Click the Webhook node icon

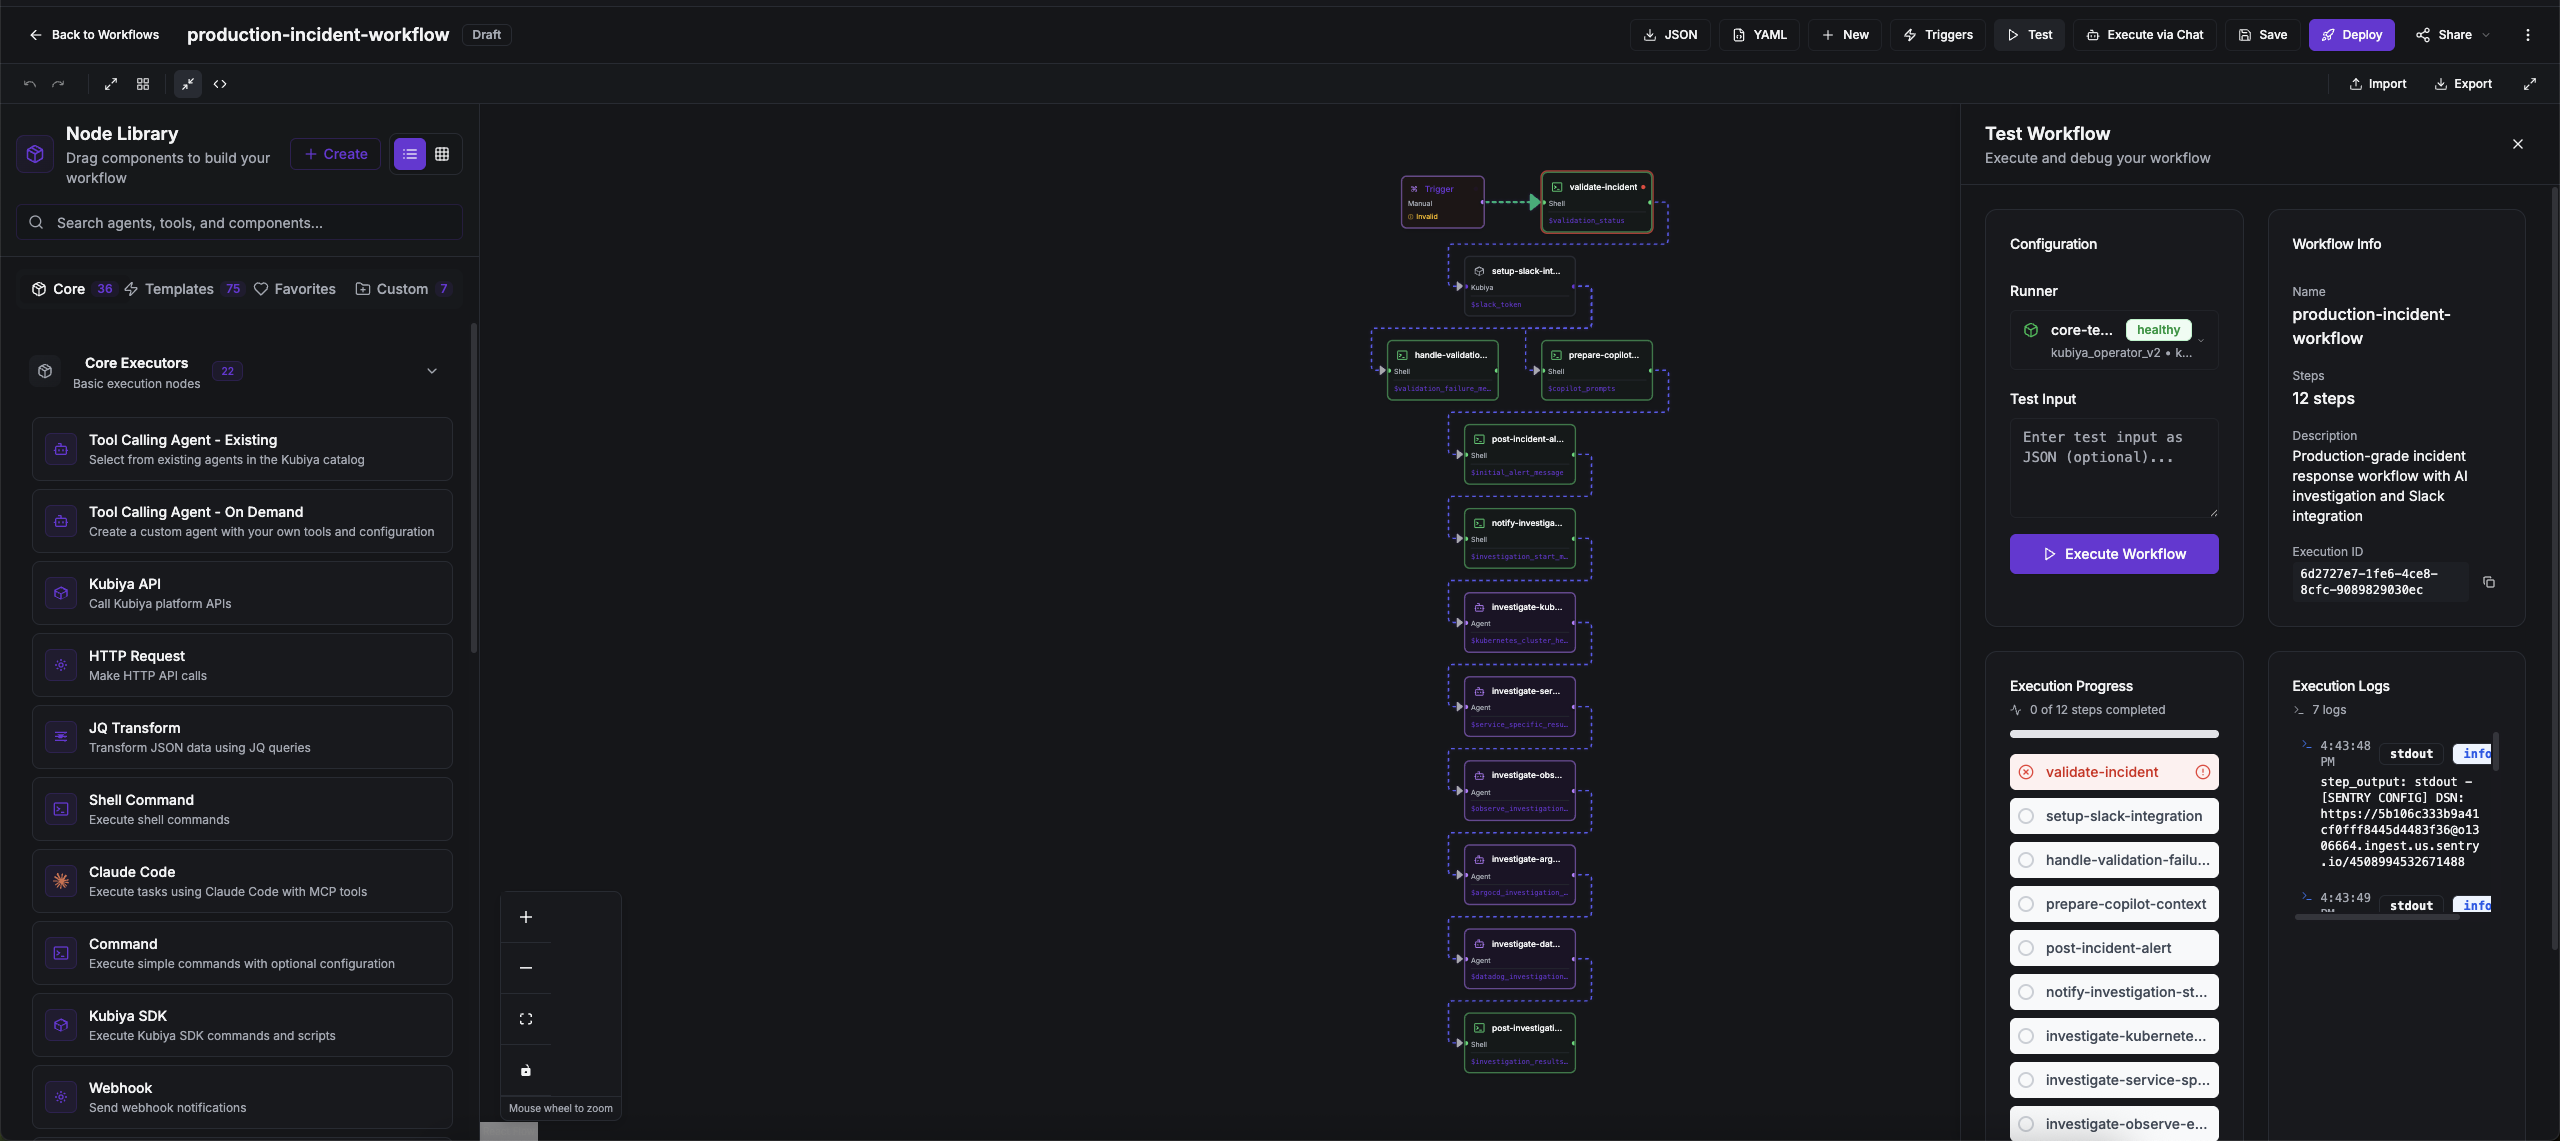[x=61, y=1097]
